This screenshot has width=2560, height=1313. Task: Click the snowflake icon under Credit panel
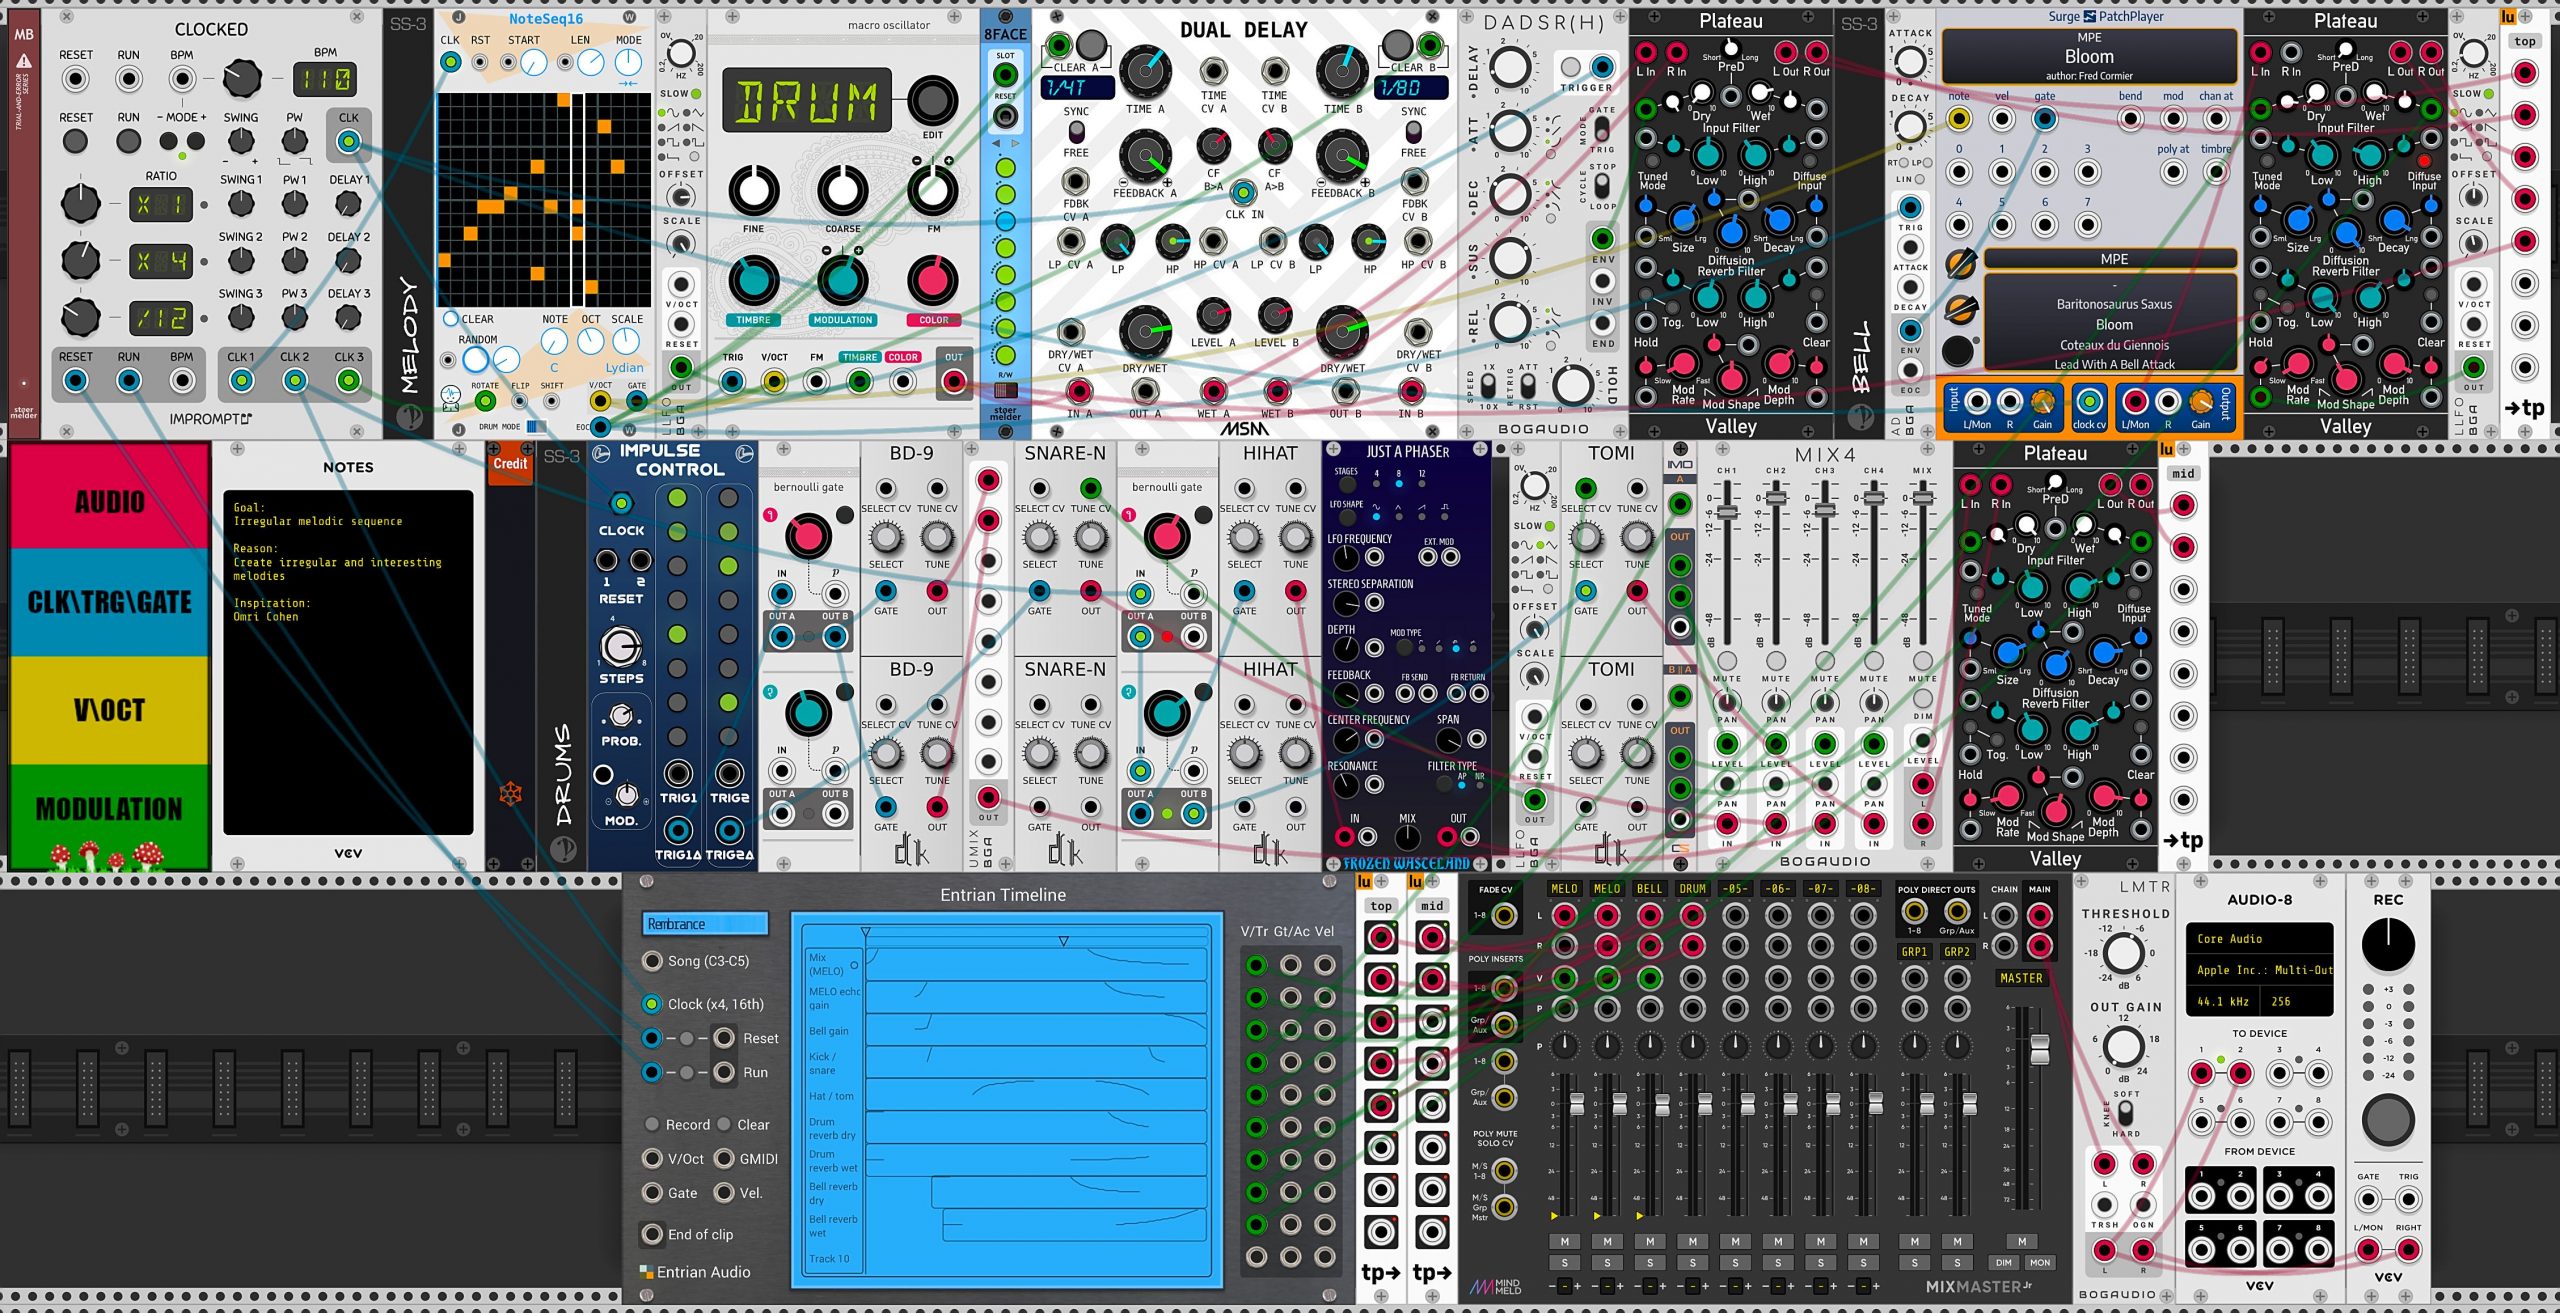click(510, 794)
